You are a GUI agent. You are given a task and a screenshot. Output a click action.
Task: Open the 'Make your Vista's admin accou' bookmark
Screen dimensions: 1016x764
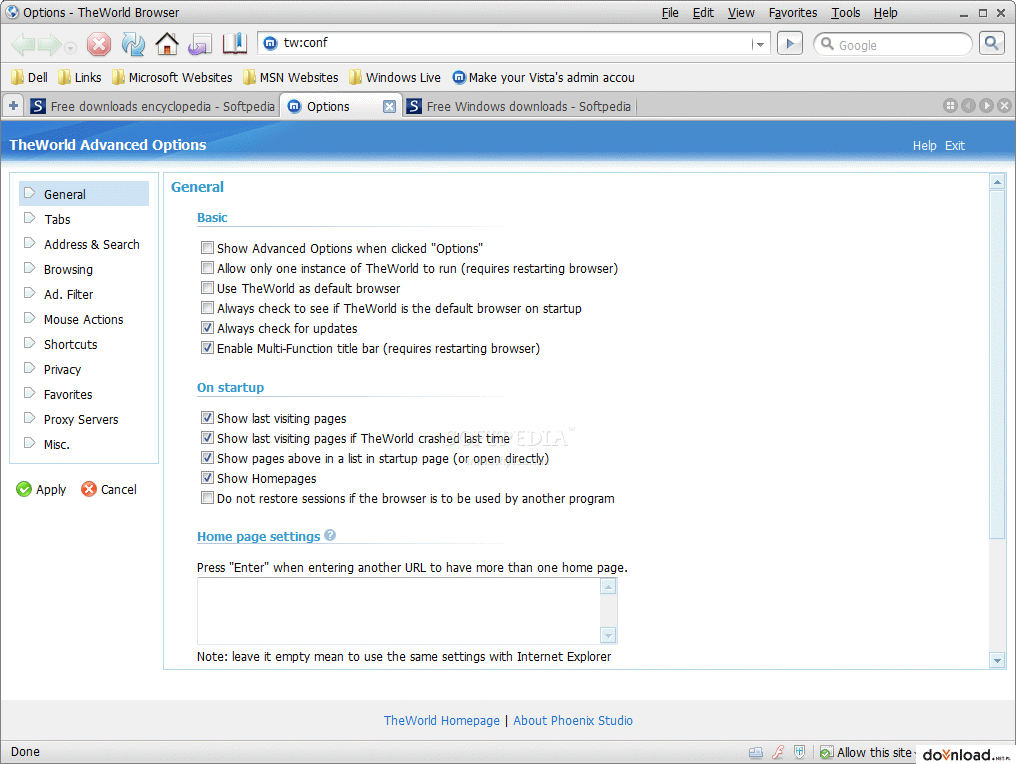click(543, 78)
